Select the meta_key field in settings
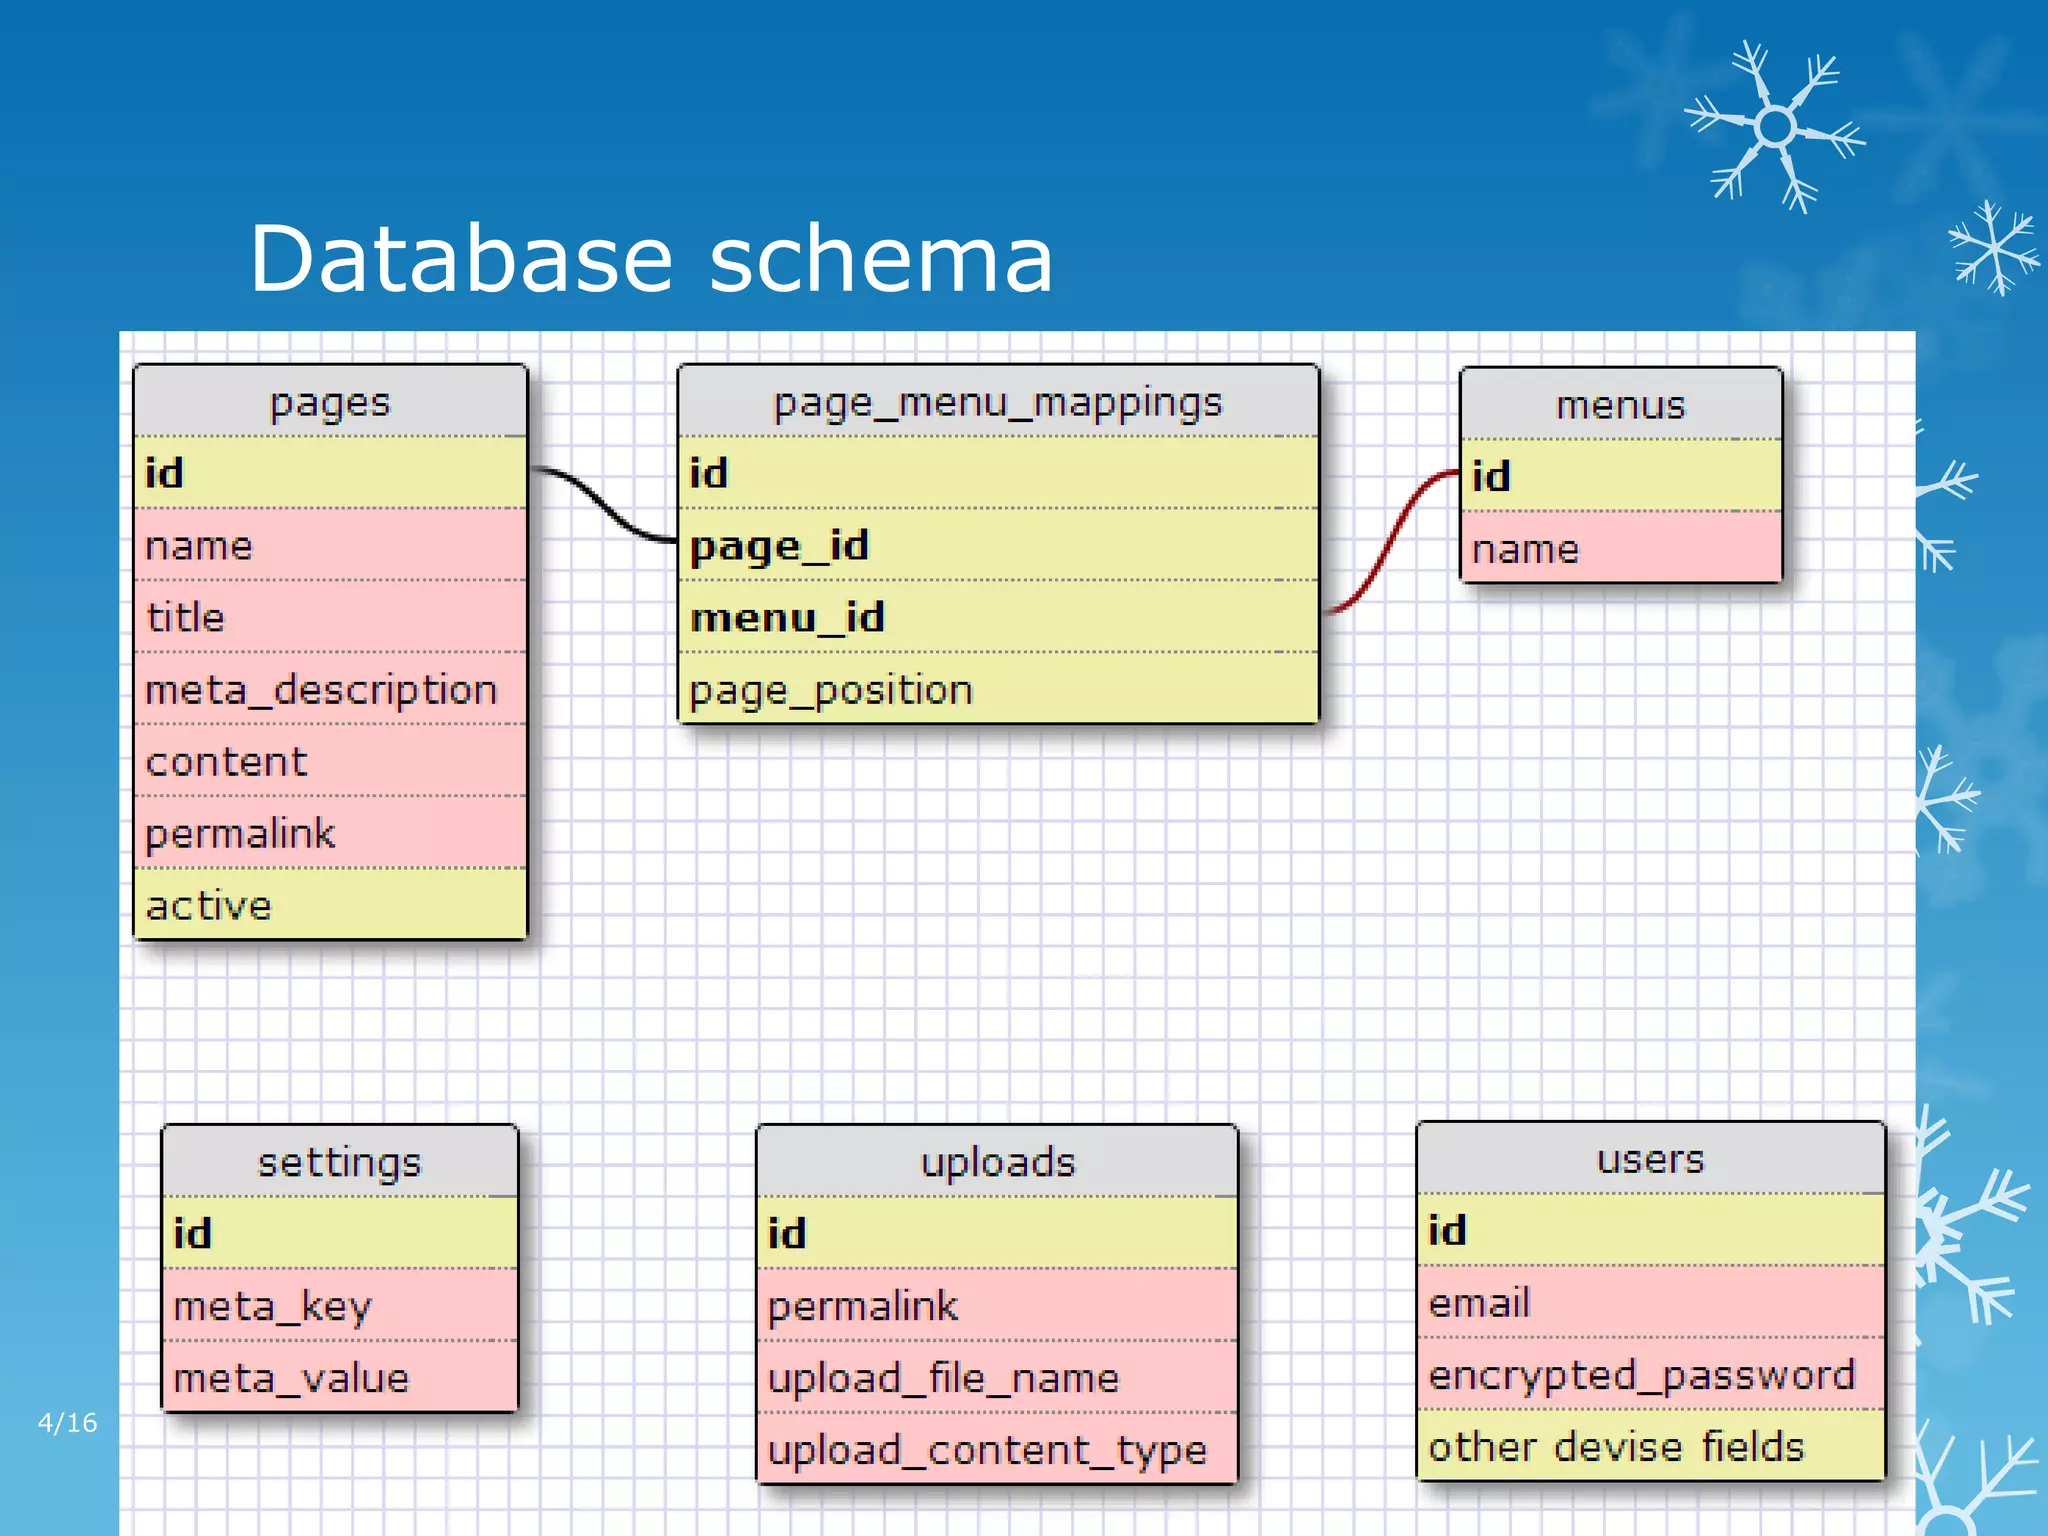Image resolution: width=2048 pixels, height=1536 pixels. 272,1306
